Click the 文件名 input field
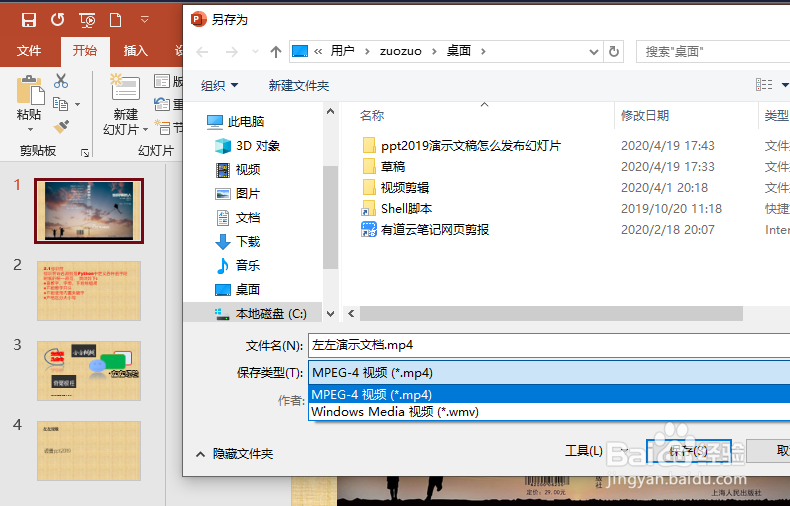The height and width of the screenshot is (506, 790). click(549, 345)
